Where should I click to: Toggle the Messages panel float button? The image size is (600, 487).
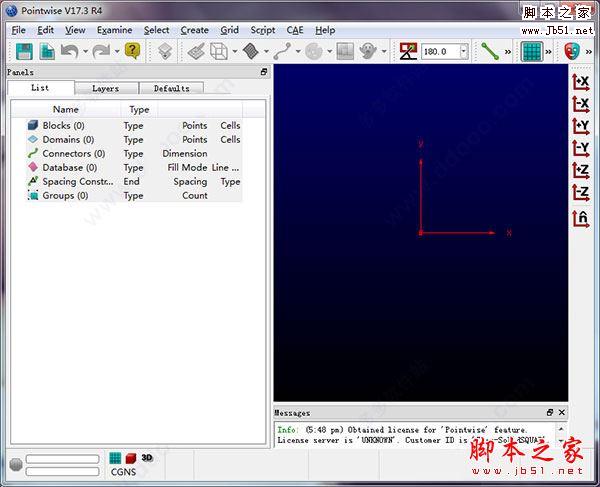(550, 412)
